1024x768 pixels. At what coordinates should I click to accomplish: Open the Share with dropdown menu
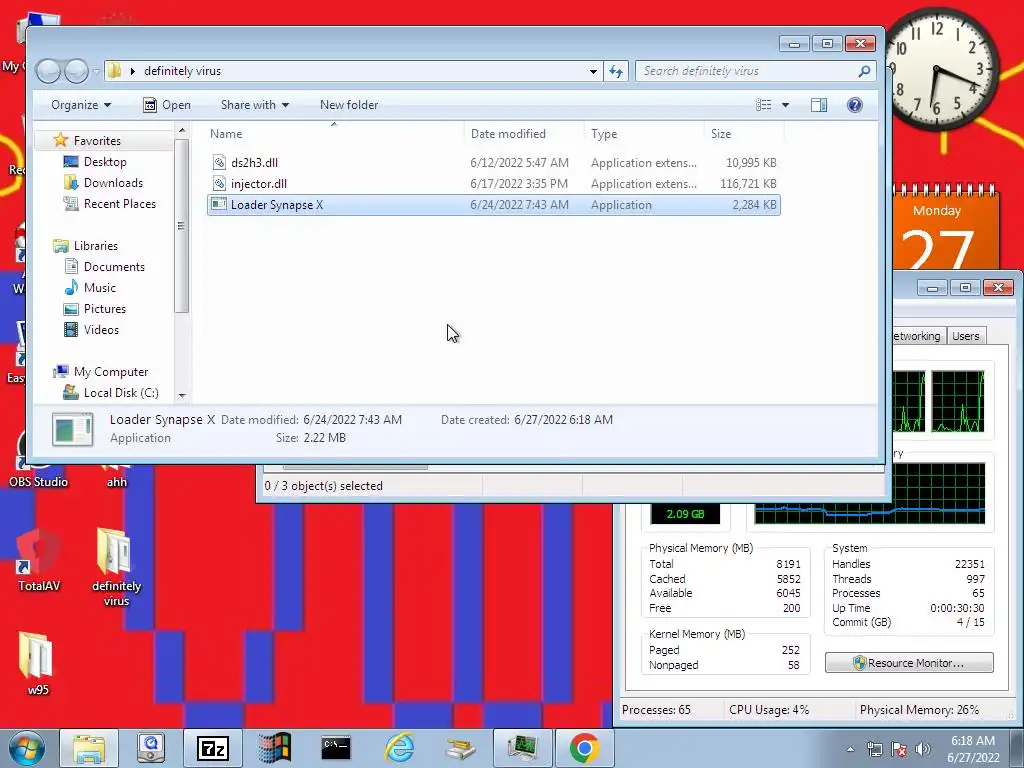coord(255,105)
